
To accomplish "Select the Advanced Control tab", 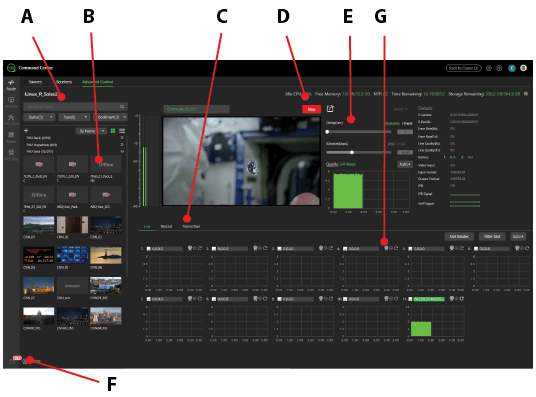I will click(x=97, y=82).
